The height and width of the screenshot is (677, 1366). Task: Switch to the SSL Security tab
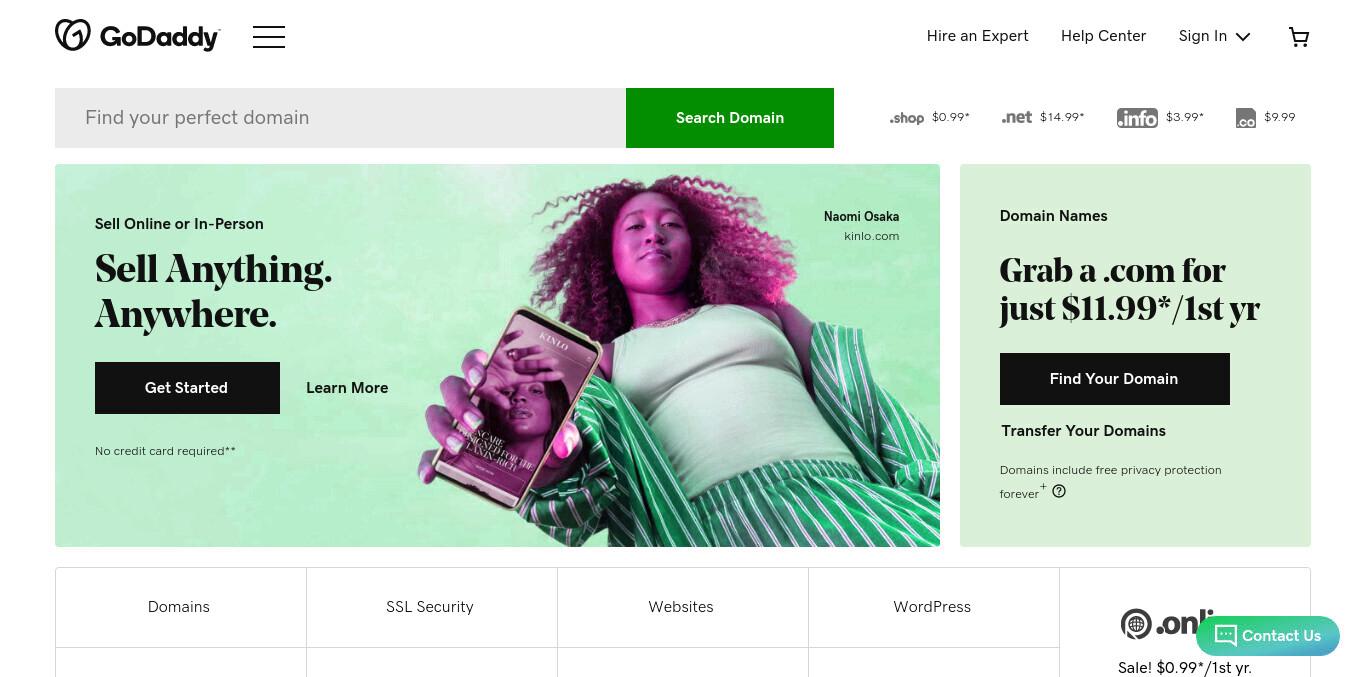coord(431,607)
